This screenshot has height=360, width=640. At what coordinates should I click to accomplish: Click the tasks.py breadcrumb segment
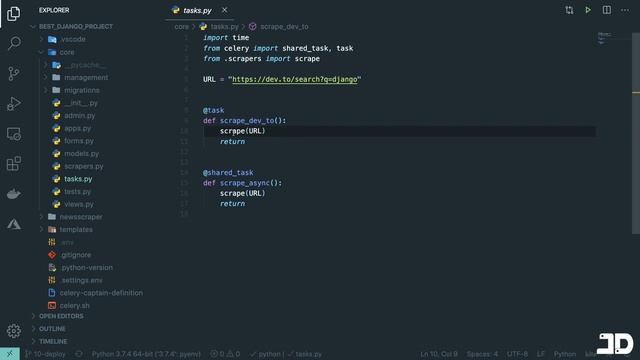(x=224, y=27)
